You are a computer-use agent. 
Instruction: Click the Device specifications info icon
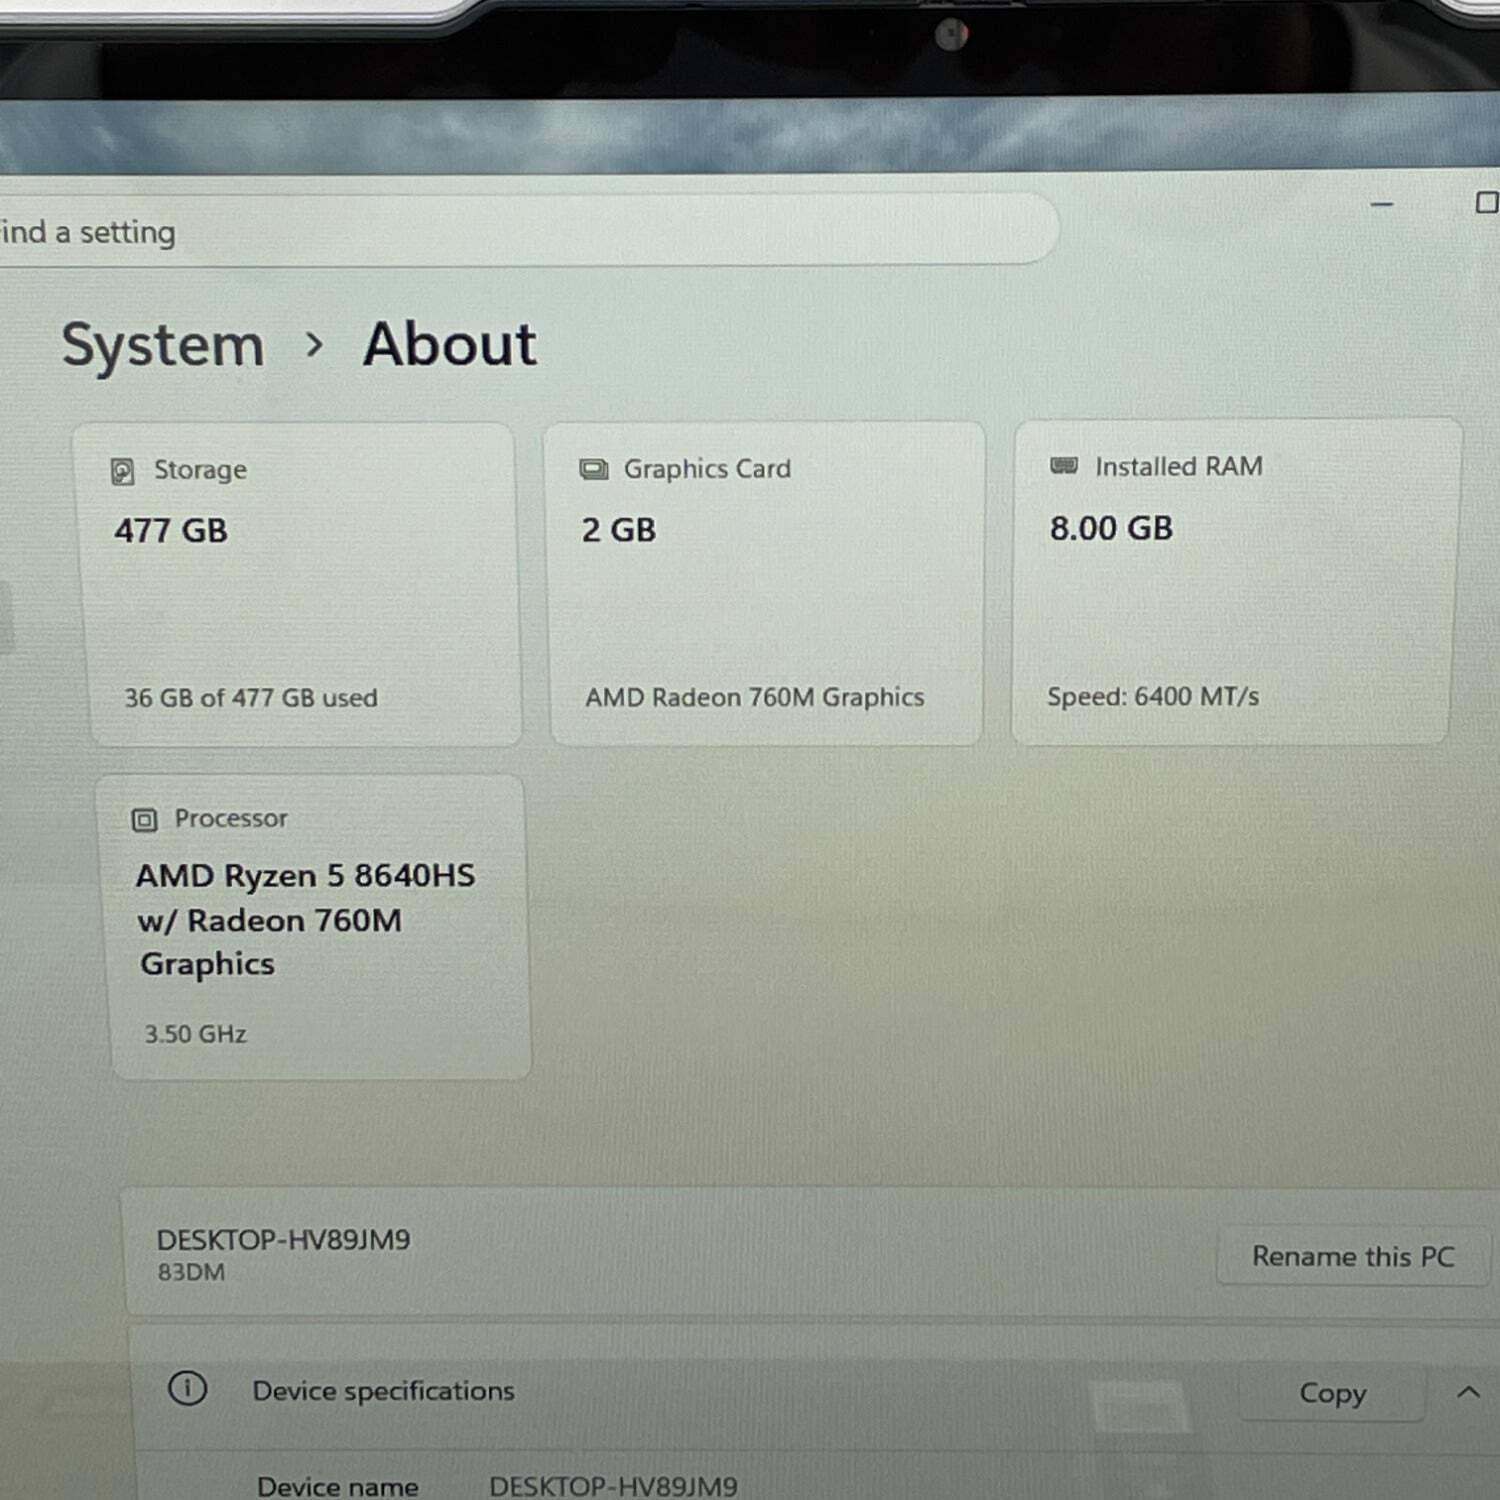(x=187, y=1388)
